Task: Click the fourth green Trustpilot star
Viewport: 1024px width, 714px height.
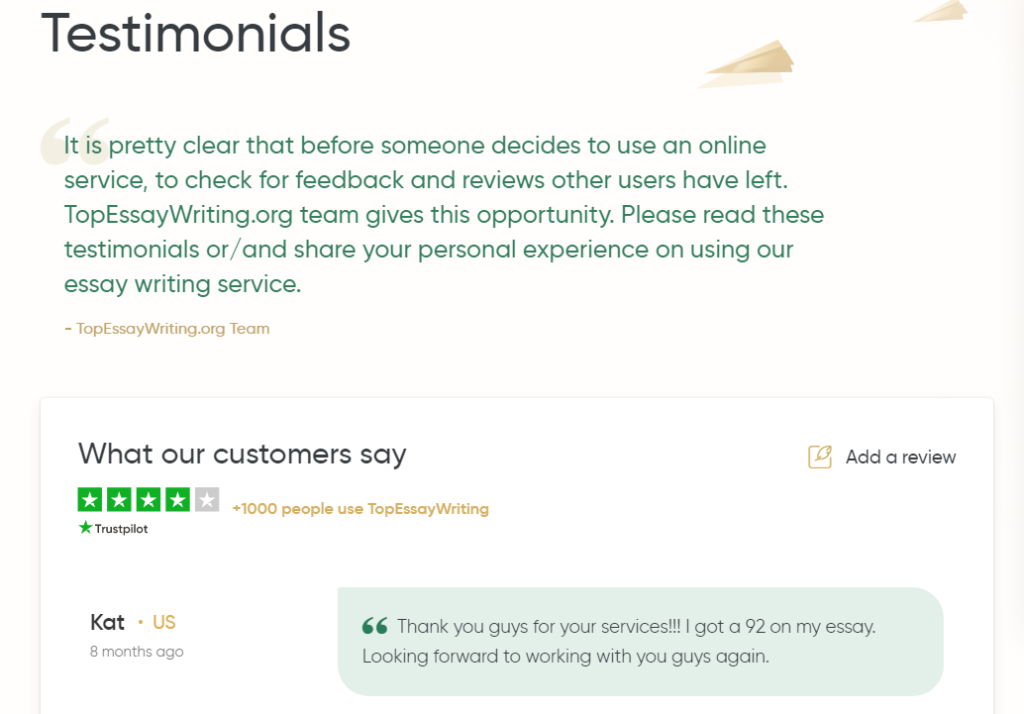Action: 178,500
